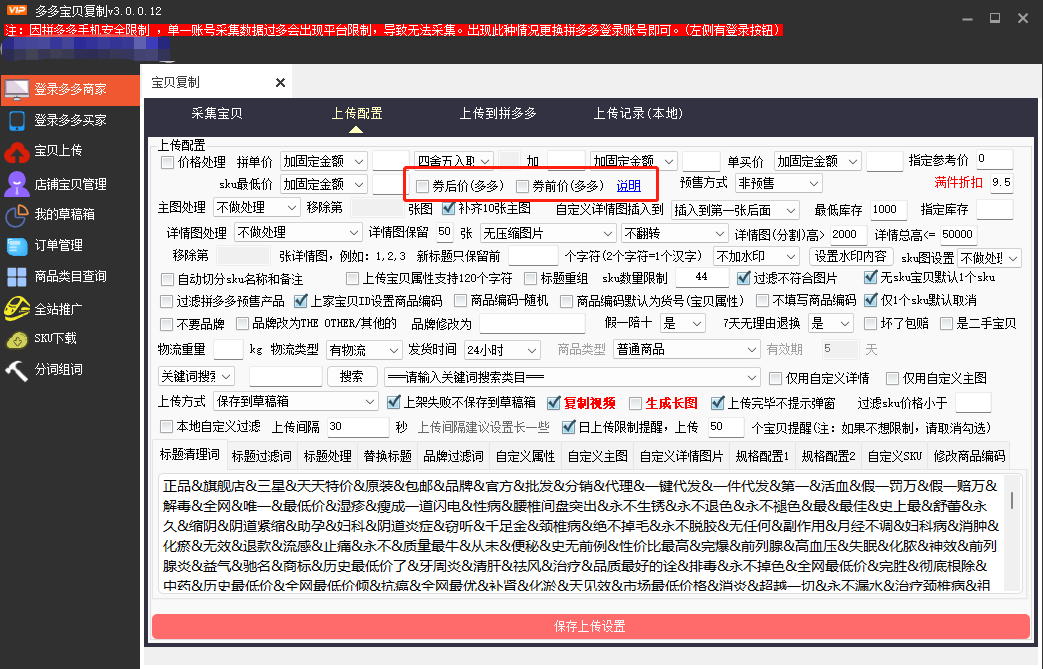The image size is (1043, 669).
Task: Open the 自定义SKU tab
Action: (x=895, y=456)
